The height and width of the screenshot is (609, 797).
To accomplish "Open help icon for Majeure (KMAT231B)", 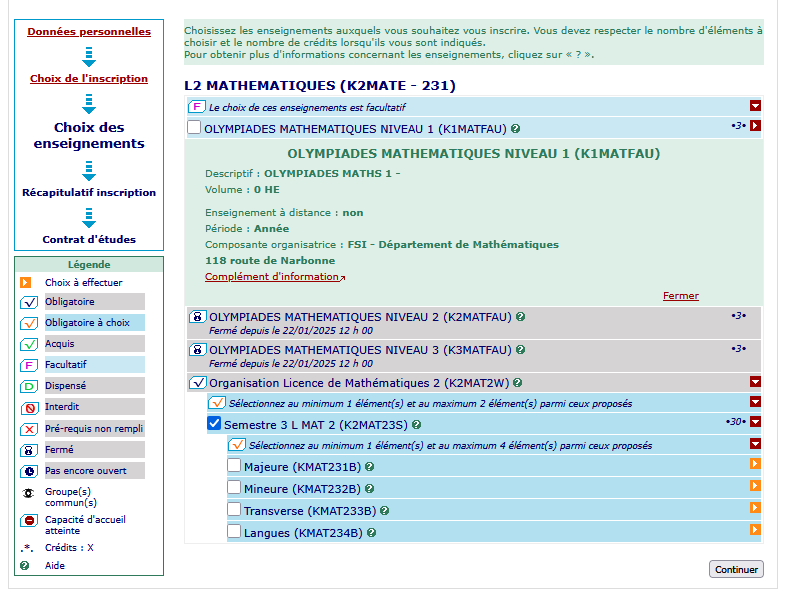I will (x=370, y=467).
